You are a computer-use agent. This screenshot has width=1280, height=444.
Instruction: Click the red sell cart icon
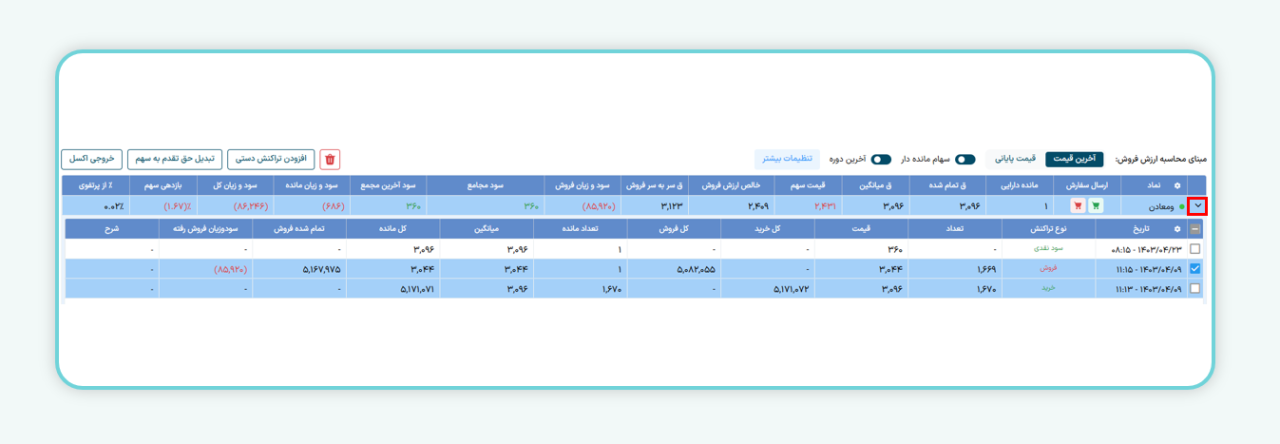pyautogui.click(x=1078, y=206)
